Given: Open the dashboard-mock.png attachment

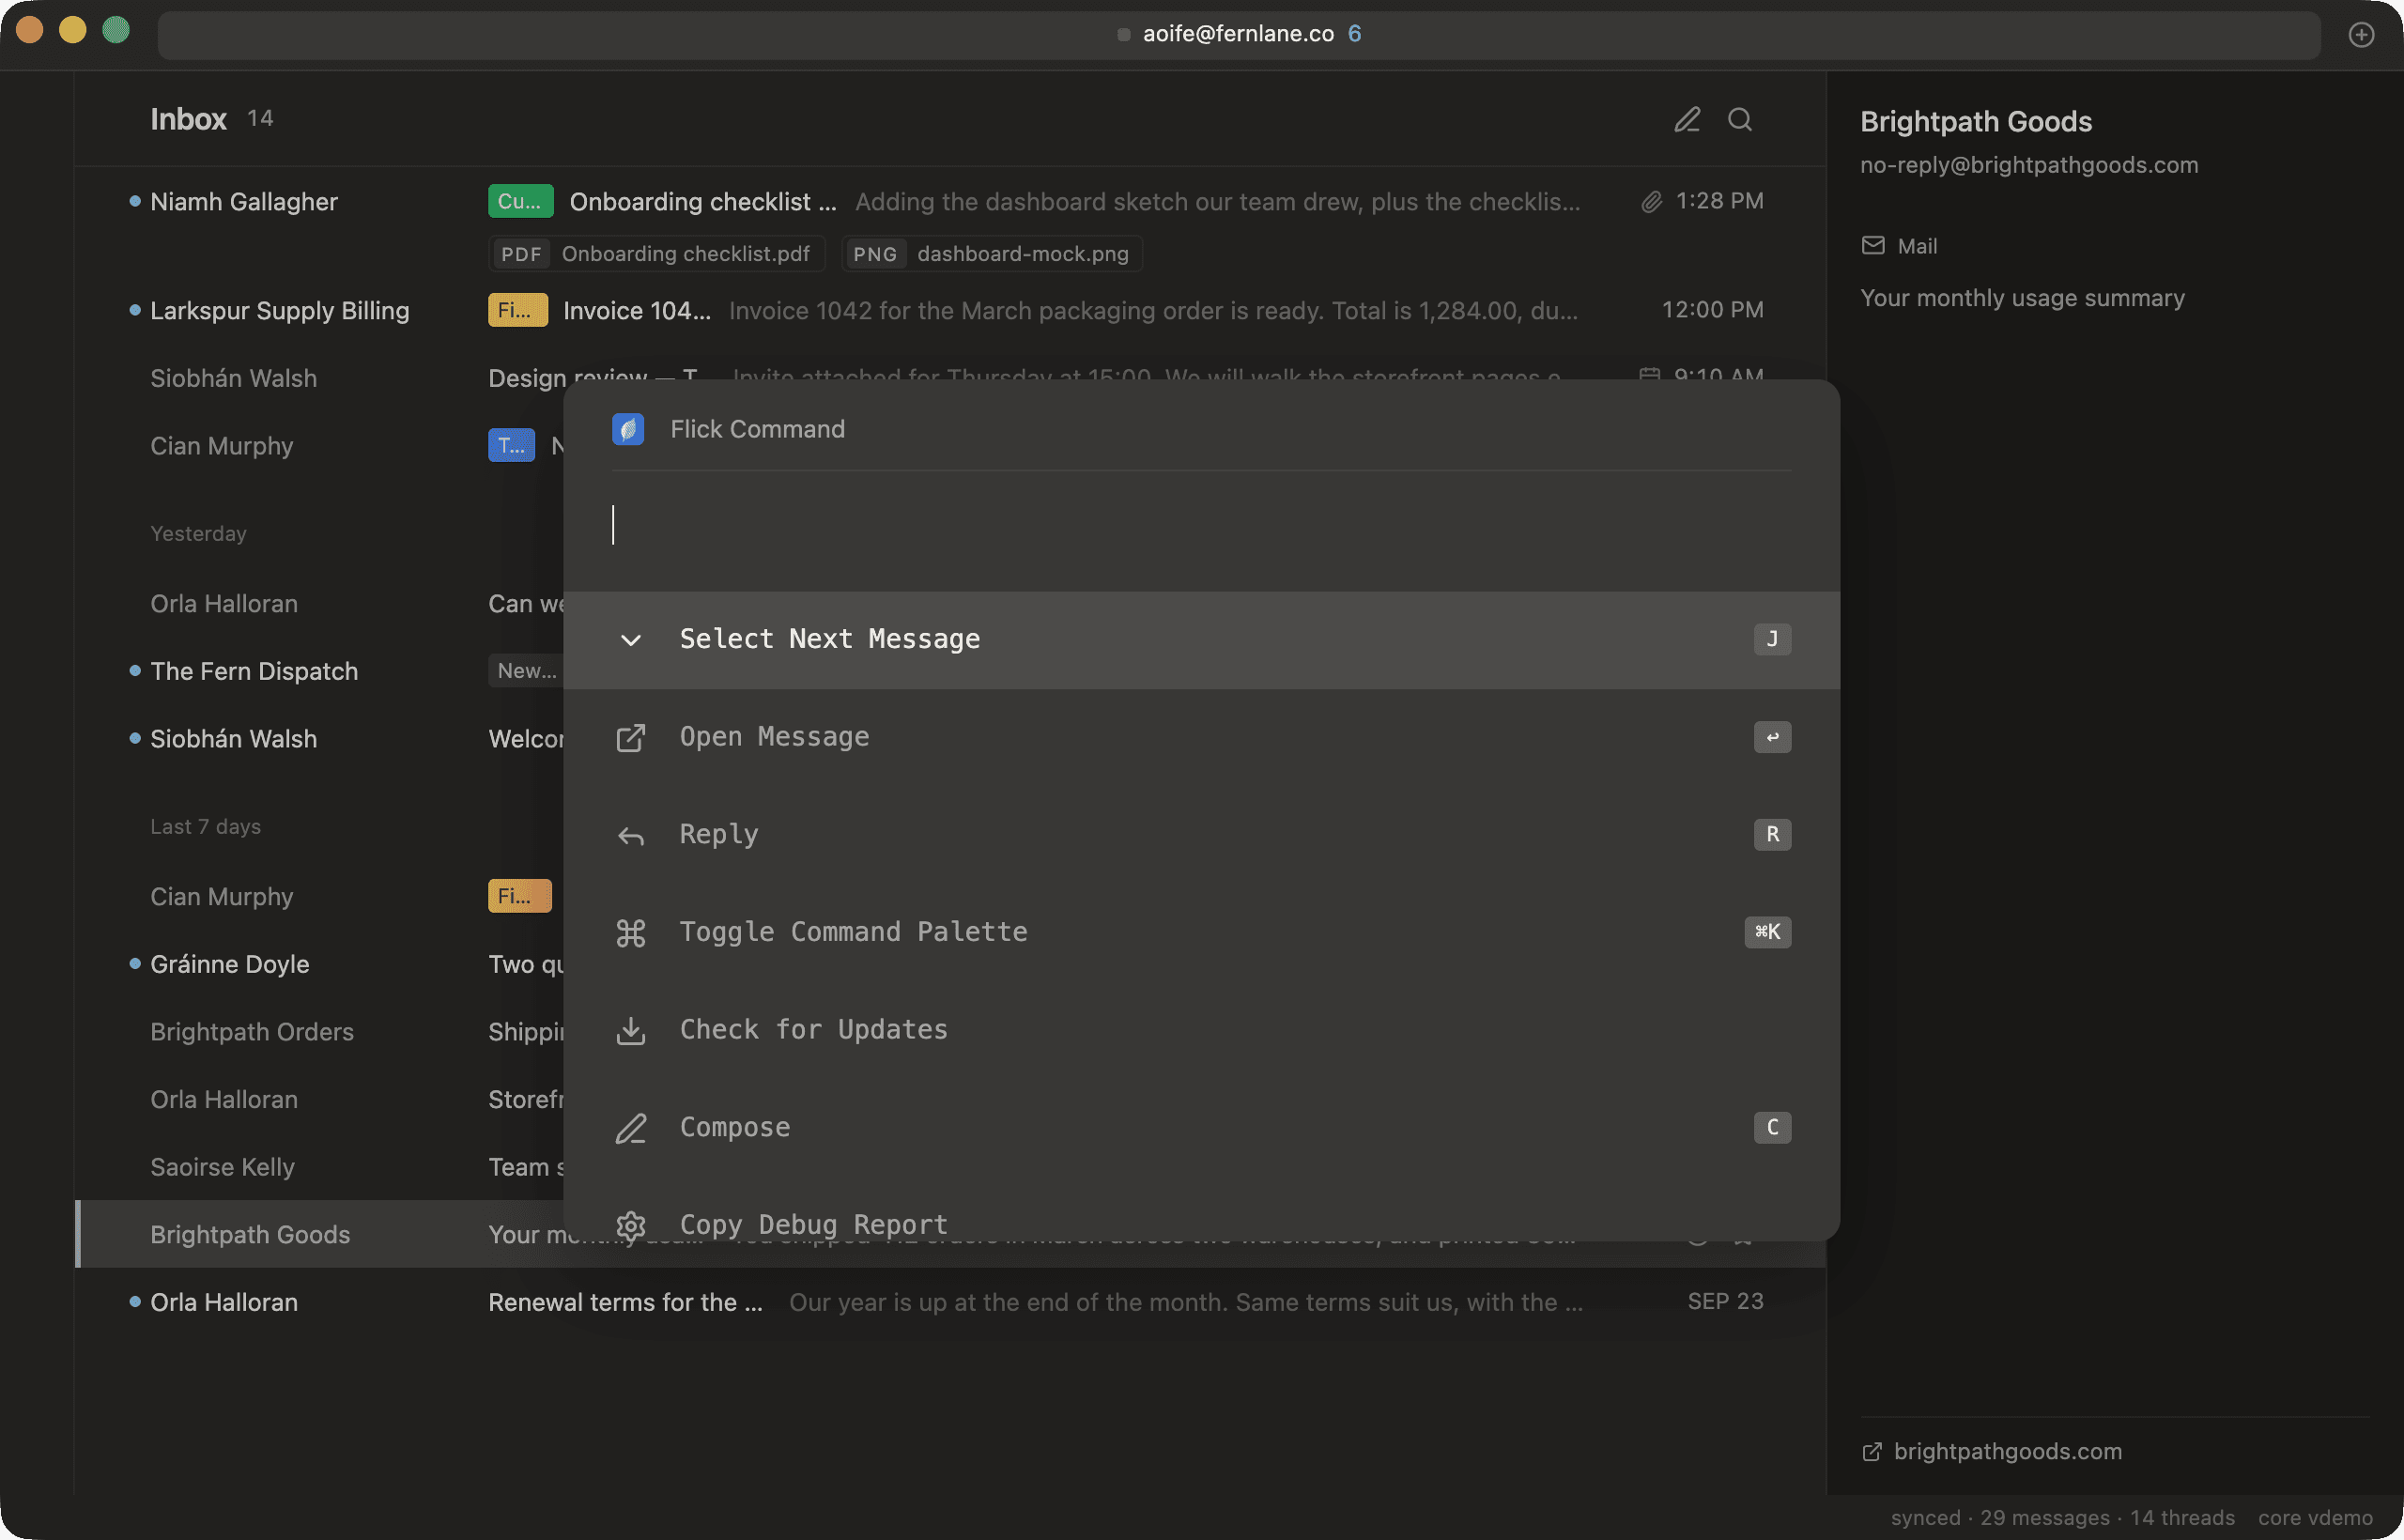Looking at the screenshot, I should pos(991,254).
